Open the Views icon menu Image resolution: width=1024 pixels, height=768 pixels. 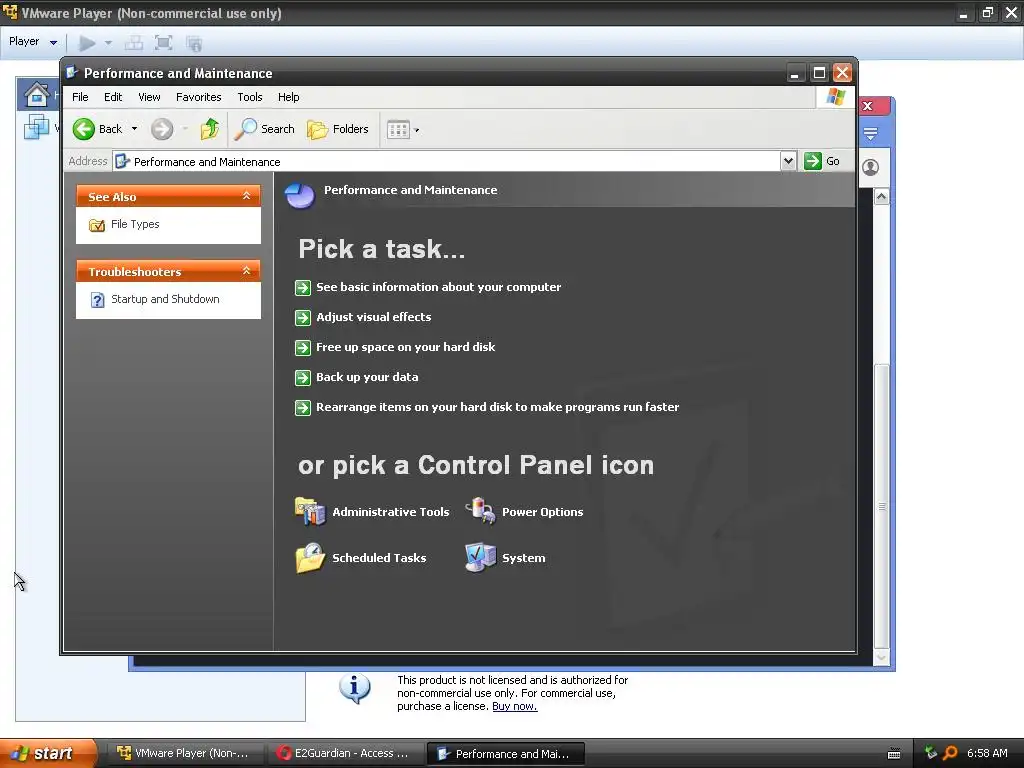coord(402,129)
